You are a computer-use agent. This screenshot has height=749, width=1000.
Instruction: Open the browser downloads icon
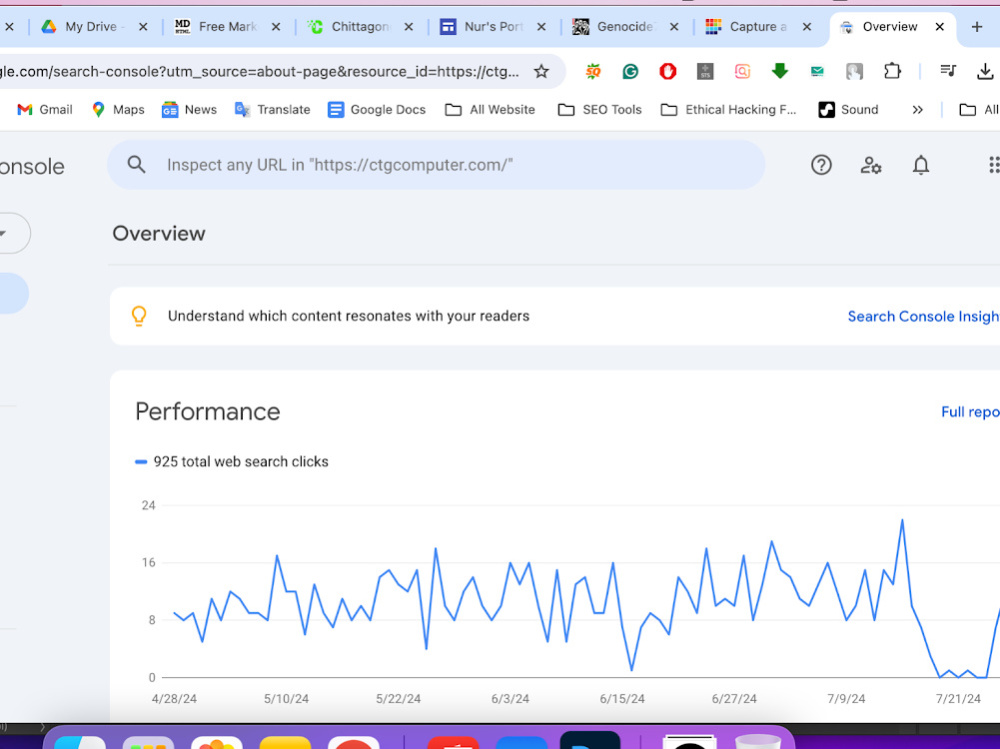(985, 71)
